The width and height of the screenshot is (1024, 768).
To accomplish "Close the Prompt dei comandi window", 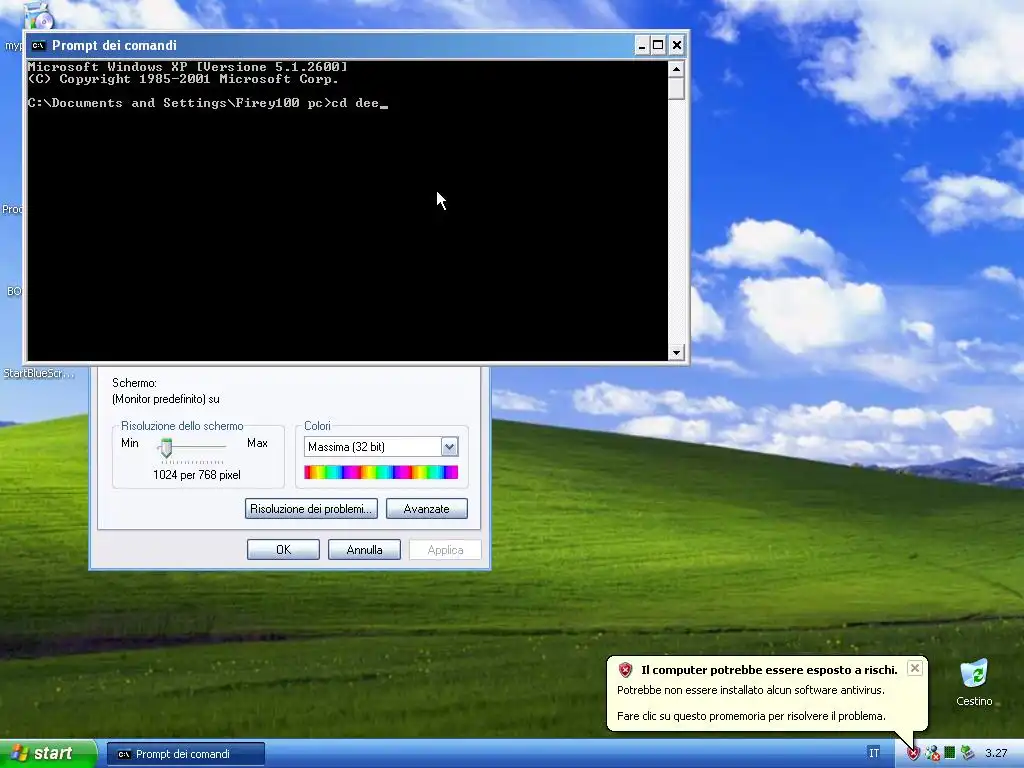I will point(677,45).
